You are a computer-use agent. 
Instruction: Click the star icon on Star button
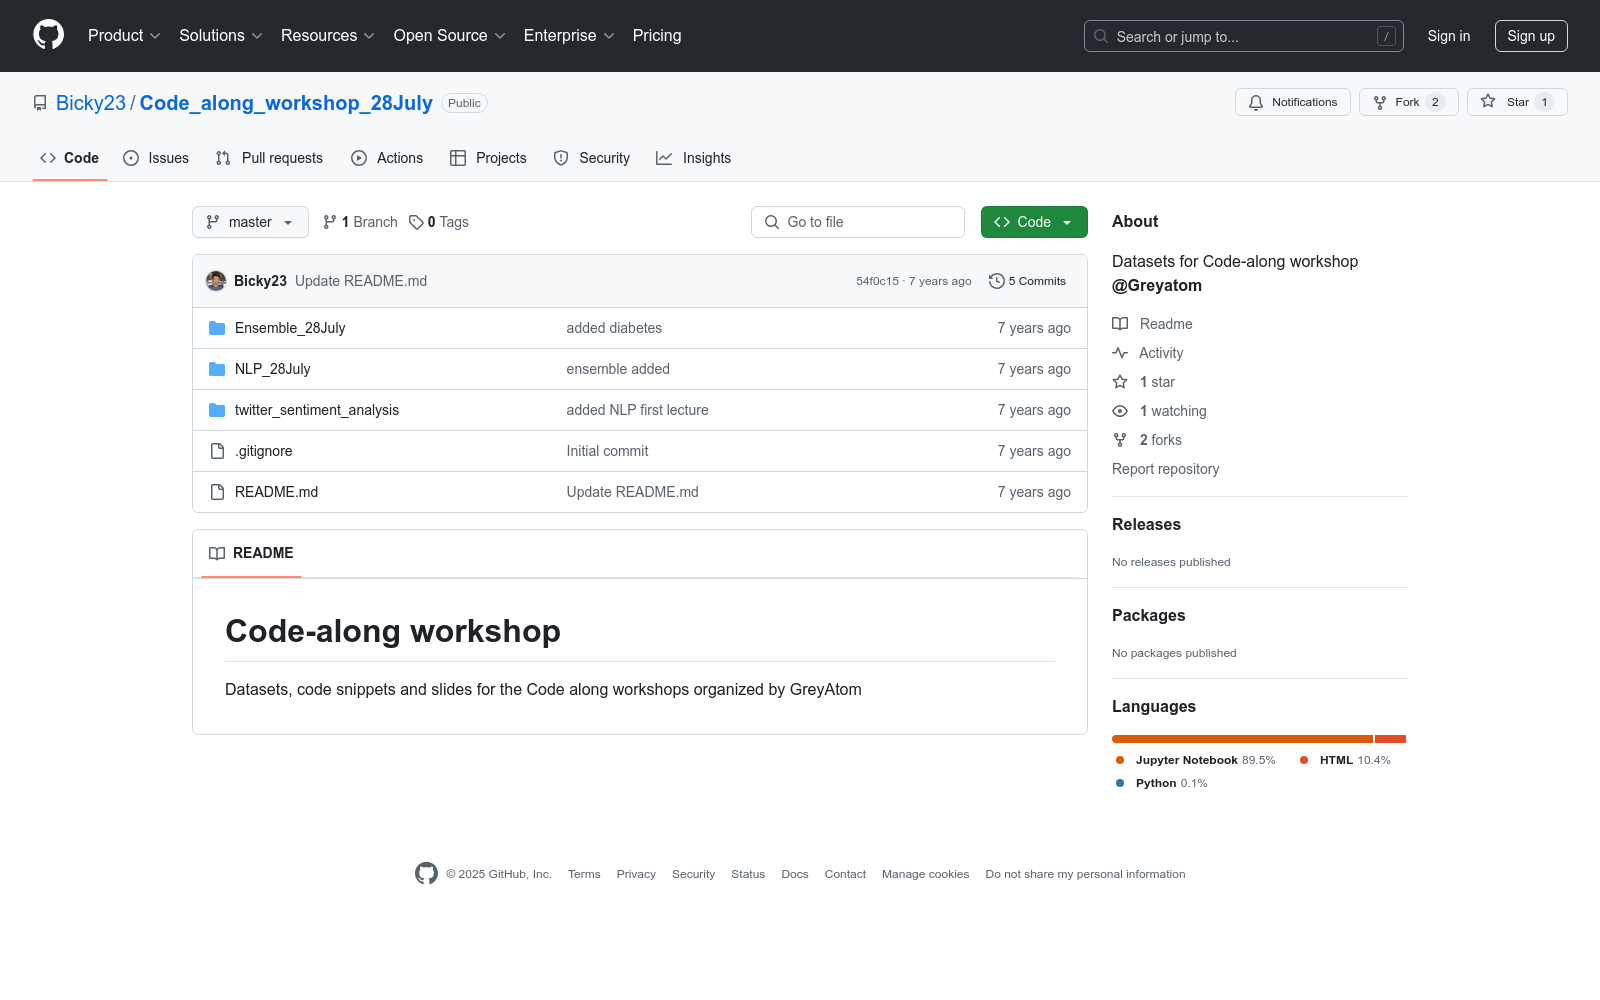point(1488,101)
